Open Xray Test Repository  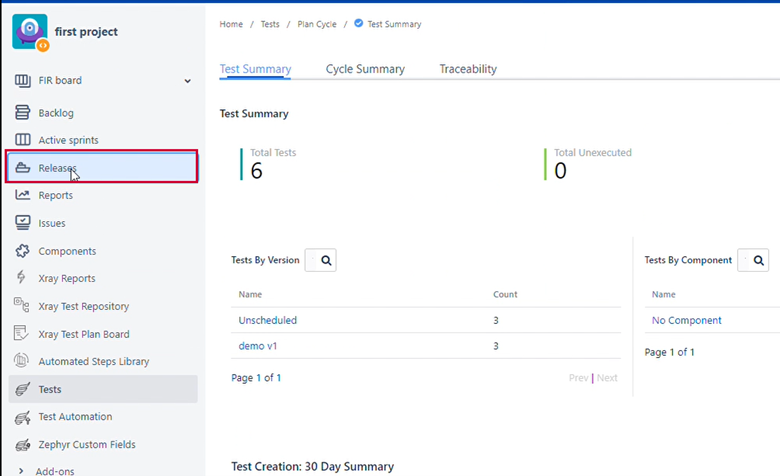(x=84, y=306)
